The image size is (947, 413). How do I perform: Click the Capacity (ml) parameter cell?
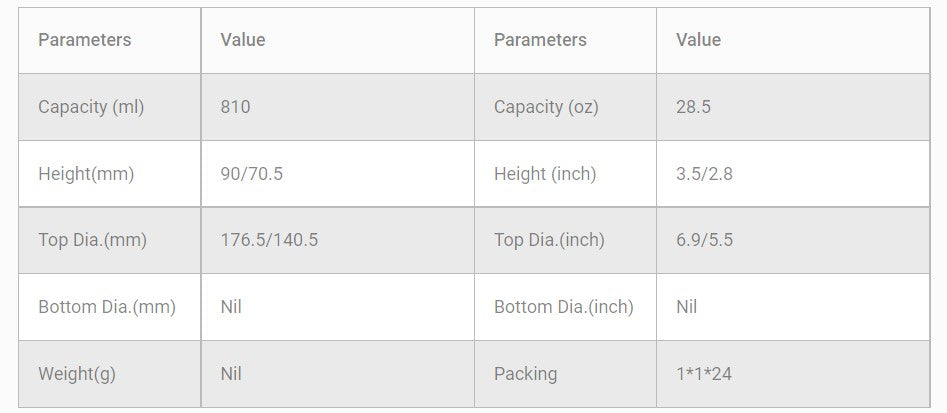pyautogui.click(x=91, y=107)
